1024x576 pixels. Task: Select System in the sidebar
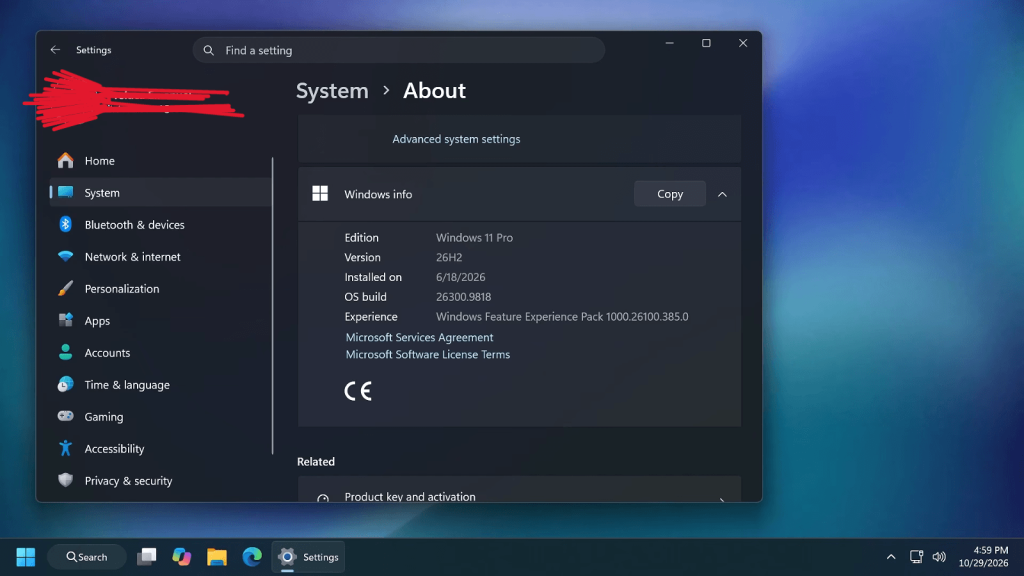161,192
